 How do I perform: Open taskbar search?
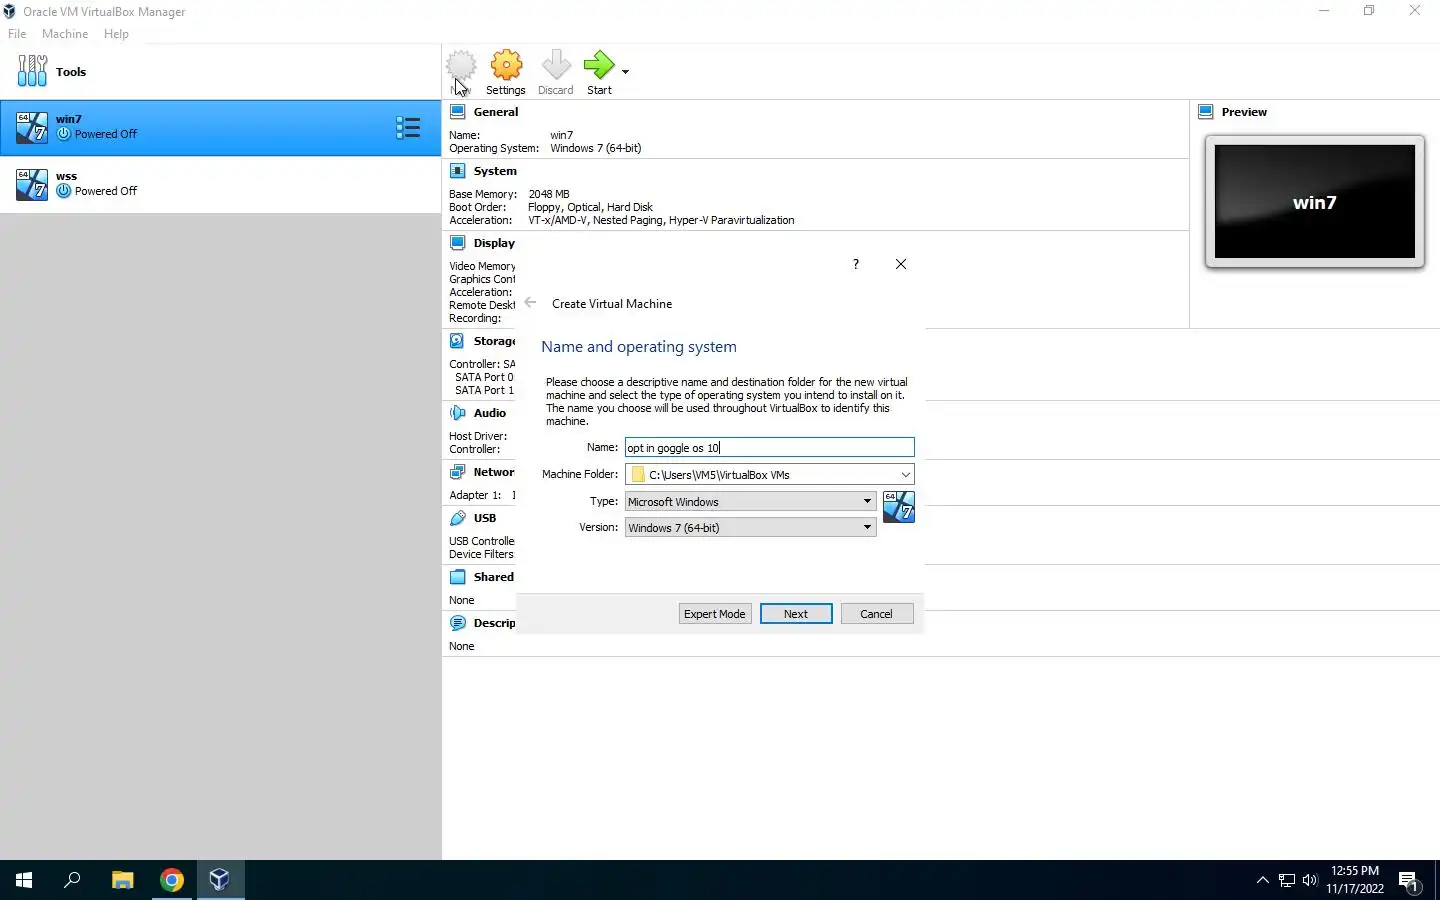[x=72, y=880]
